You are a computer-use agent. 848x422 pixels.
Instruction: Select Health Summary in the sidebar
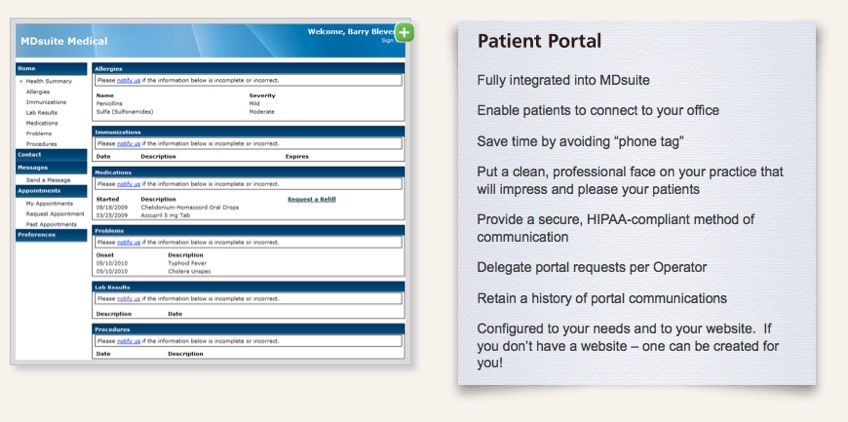(x=47, y=80)
